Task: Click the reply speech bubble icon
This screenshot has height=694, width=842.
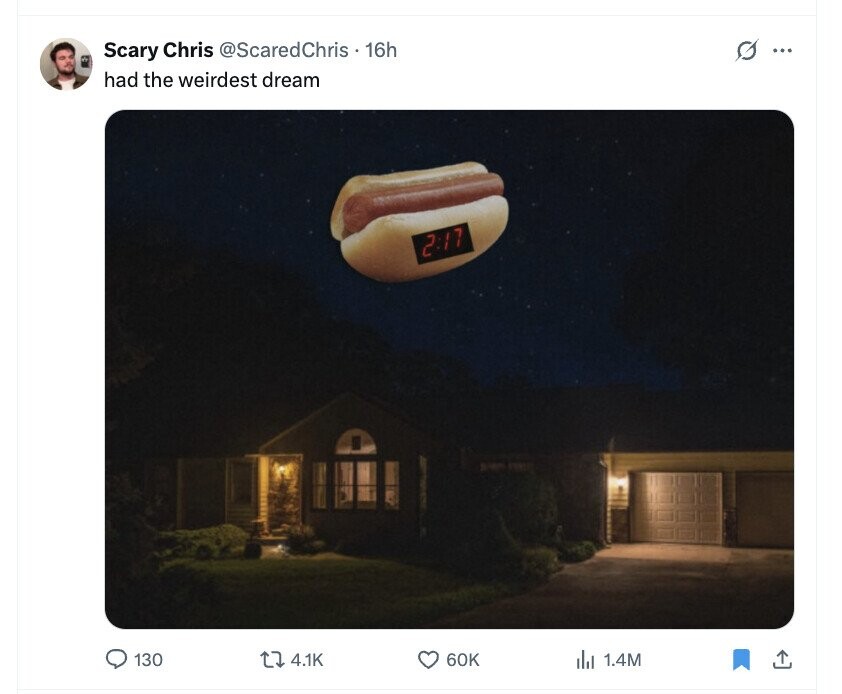Action: pos(117,659)
